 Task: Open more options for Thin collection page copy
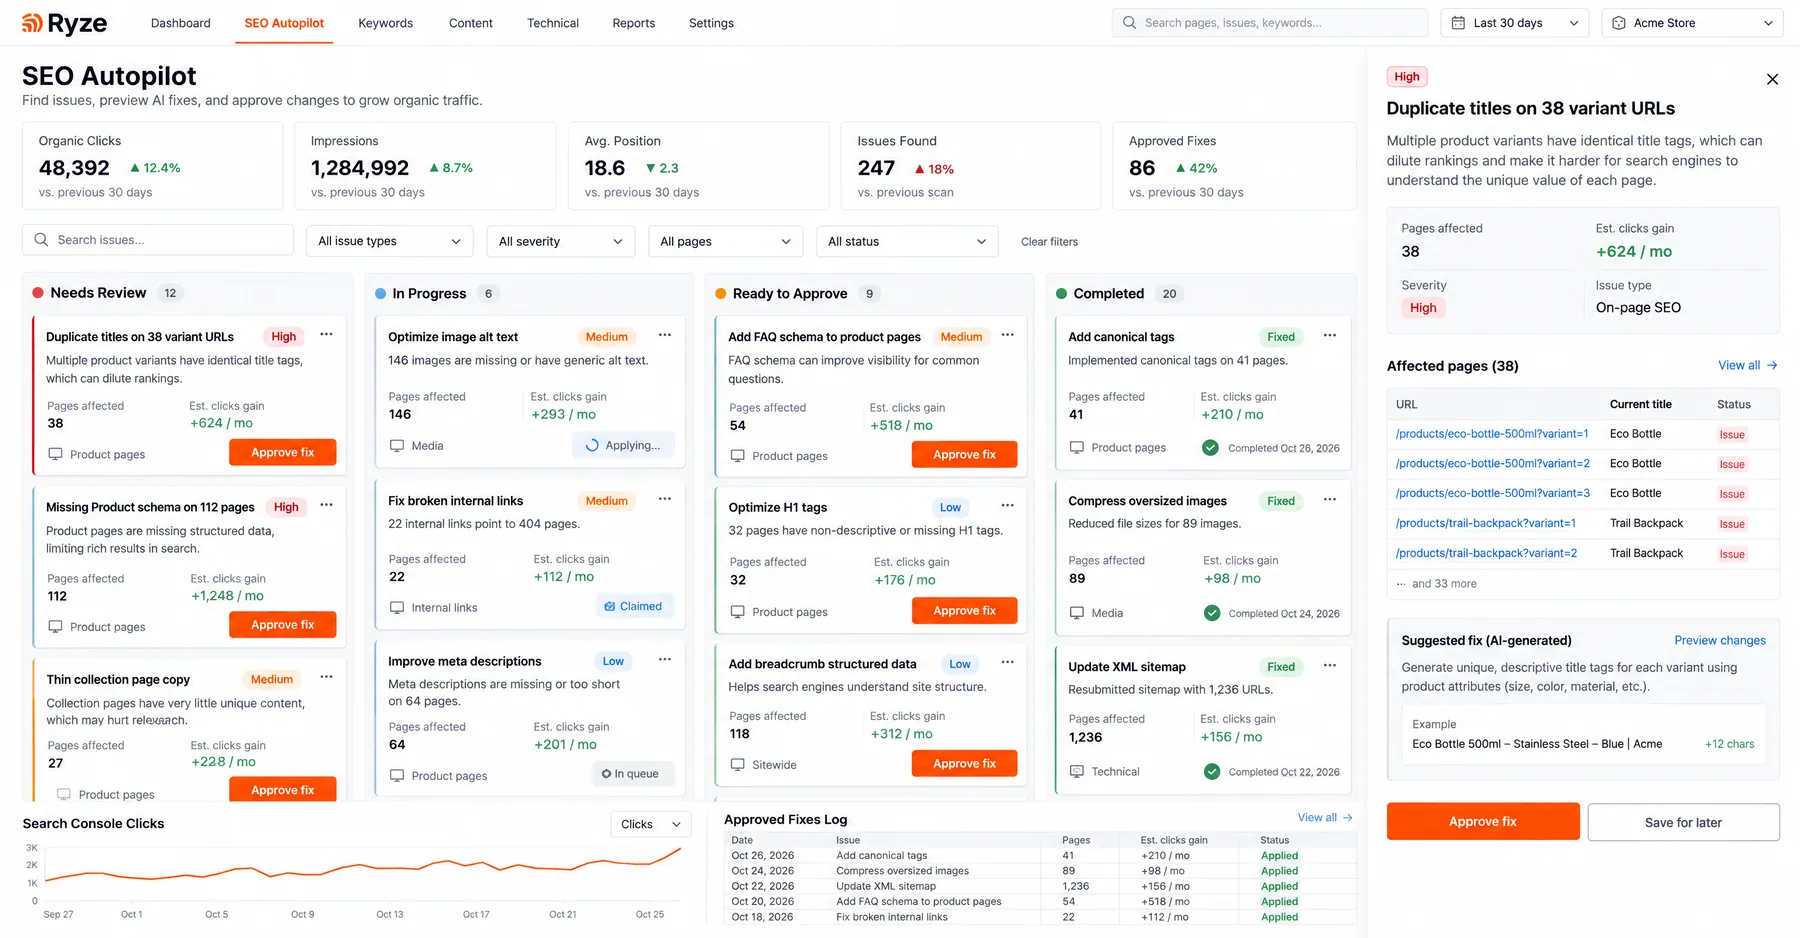[x=326, y=677]
